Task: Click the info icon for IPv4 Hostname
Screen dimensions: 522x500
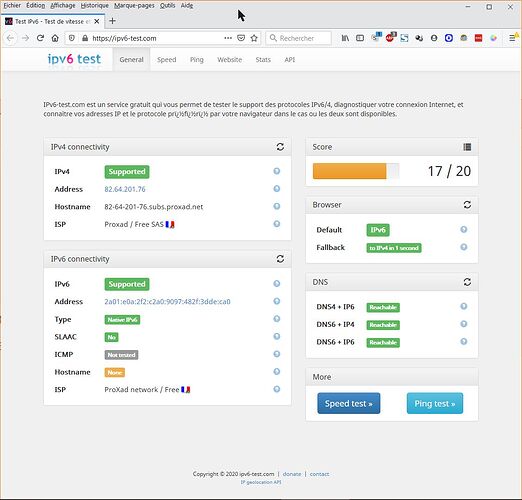Action: (x=277, y=206)
